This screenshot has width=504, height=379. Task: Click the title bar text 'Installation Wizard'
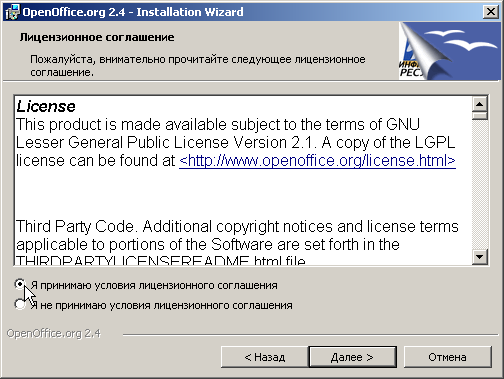(x=190, y=12)
